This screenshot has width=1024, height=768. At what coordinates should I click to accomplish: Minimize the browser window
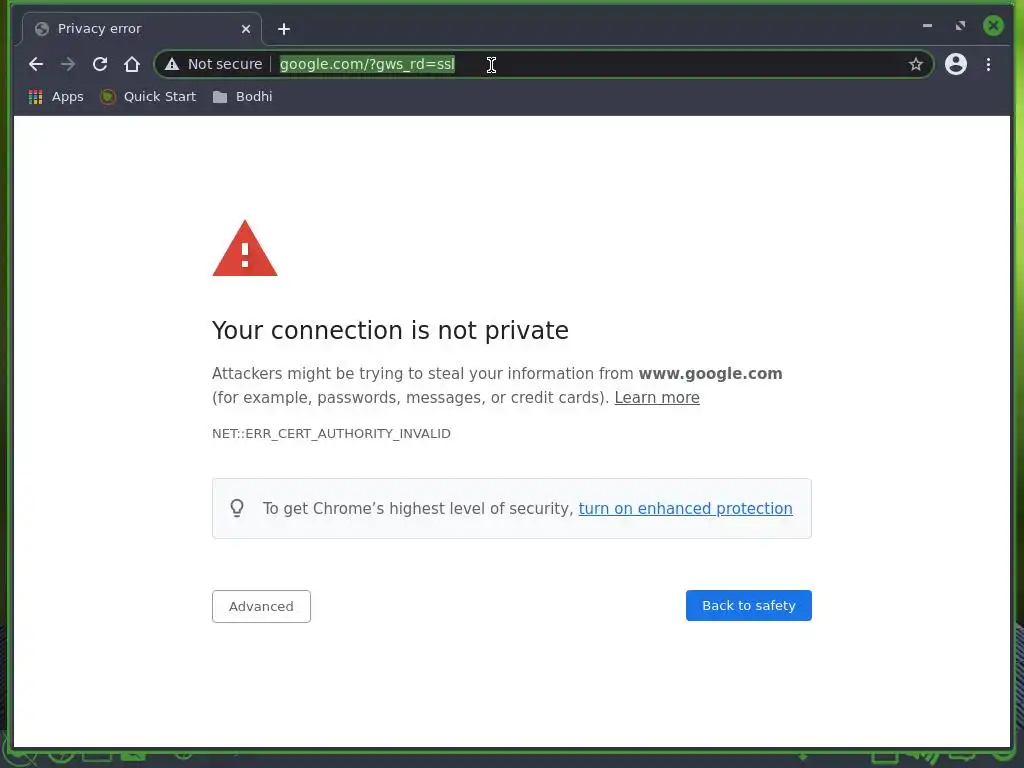(927, 25)
